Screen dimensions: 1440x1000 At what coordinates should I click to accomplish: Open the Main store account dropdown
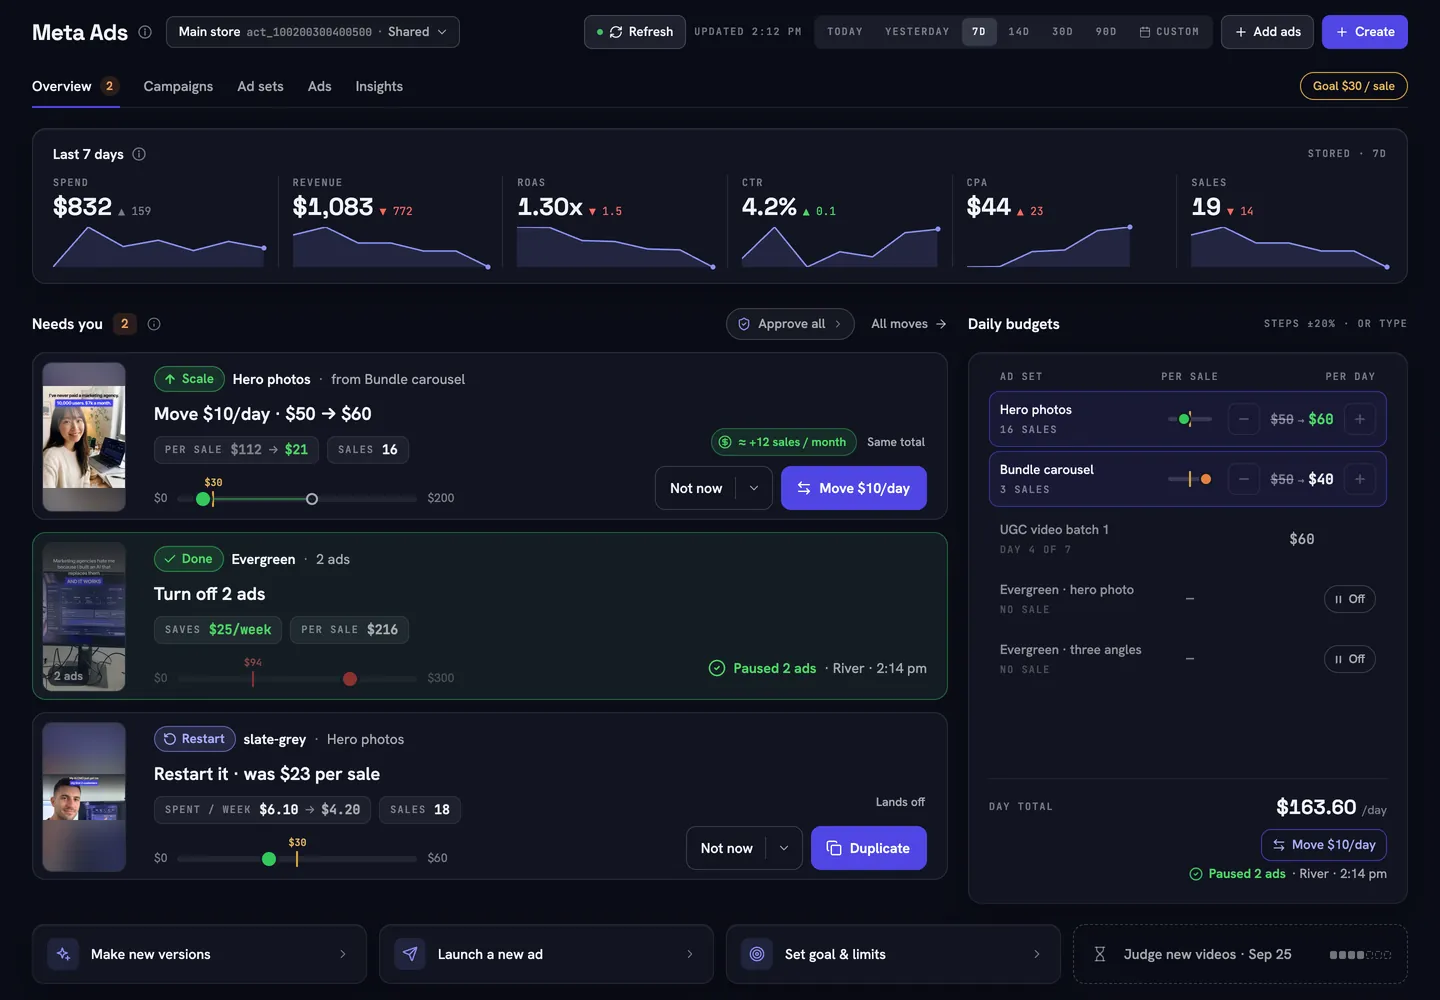(x=313, y=32)
